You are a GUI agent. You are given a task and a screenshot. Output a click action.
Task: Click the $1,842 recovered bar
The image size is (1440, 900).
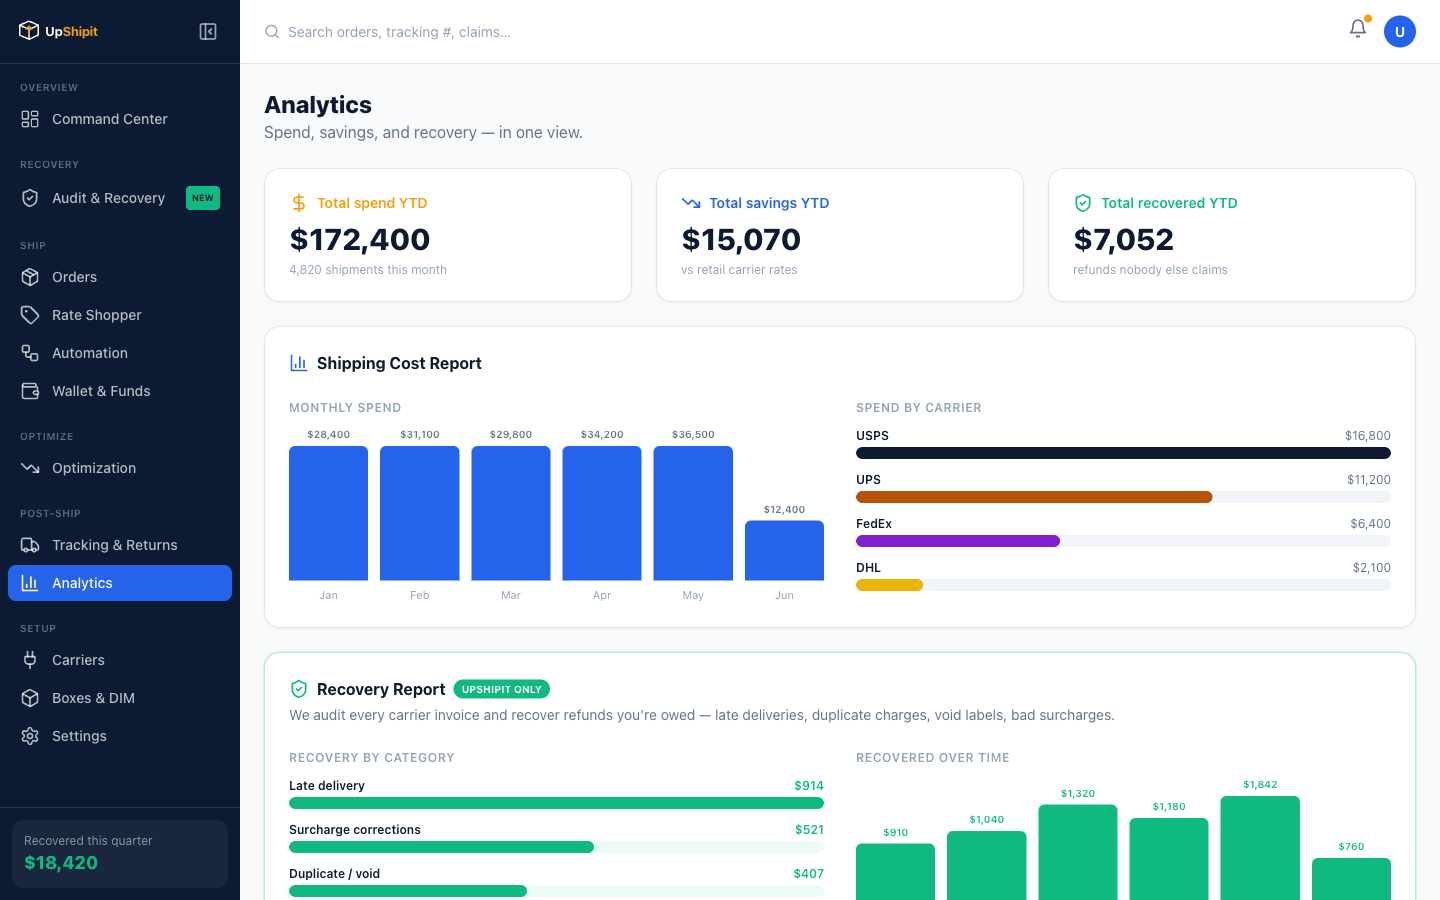pyautogui.click(x=1260, y=848)
